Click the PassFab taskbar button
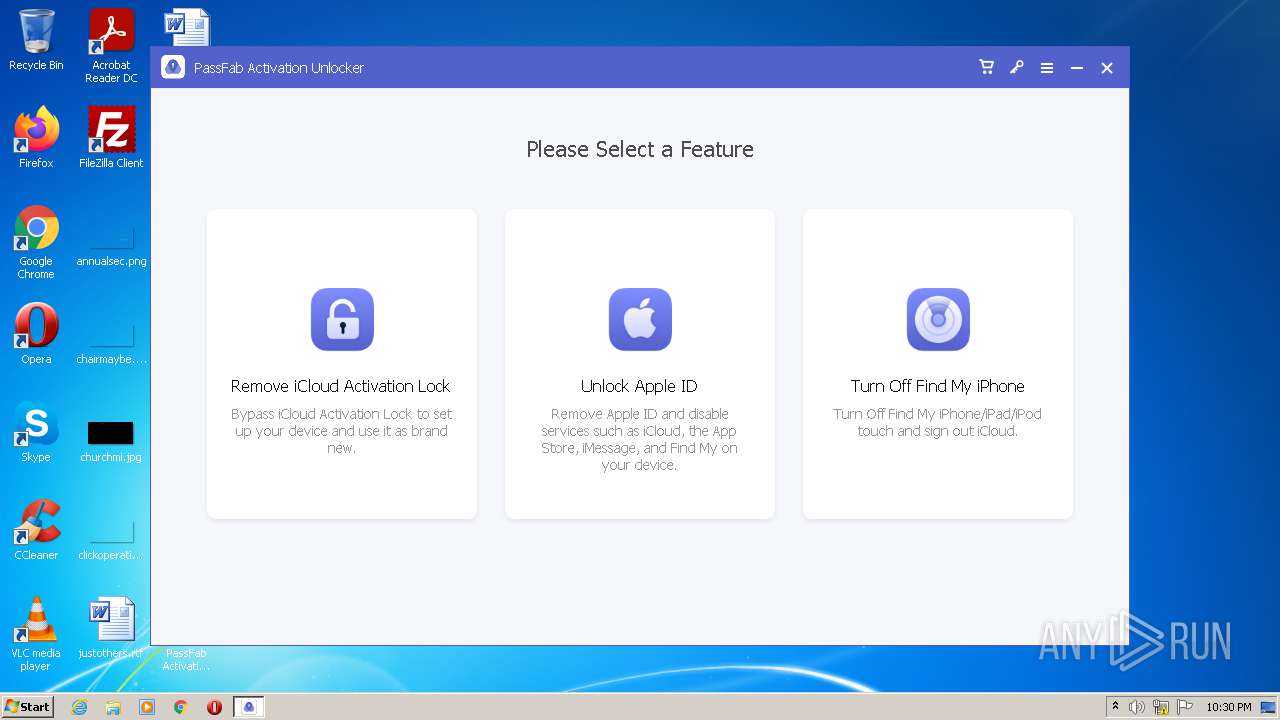1280x720 pixels. [249, 707]
